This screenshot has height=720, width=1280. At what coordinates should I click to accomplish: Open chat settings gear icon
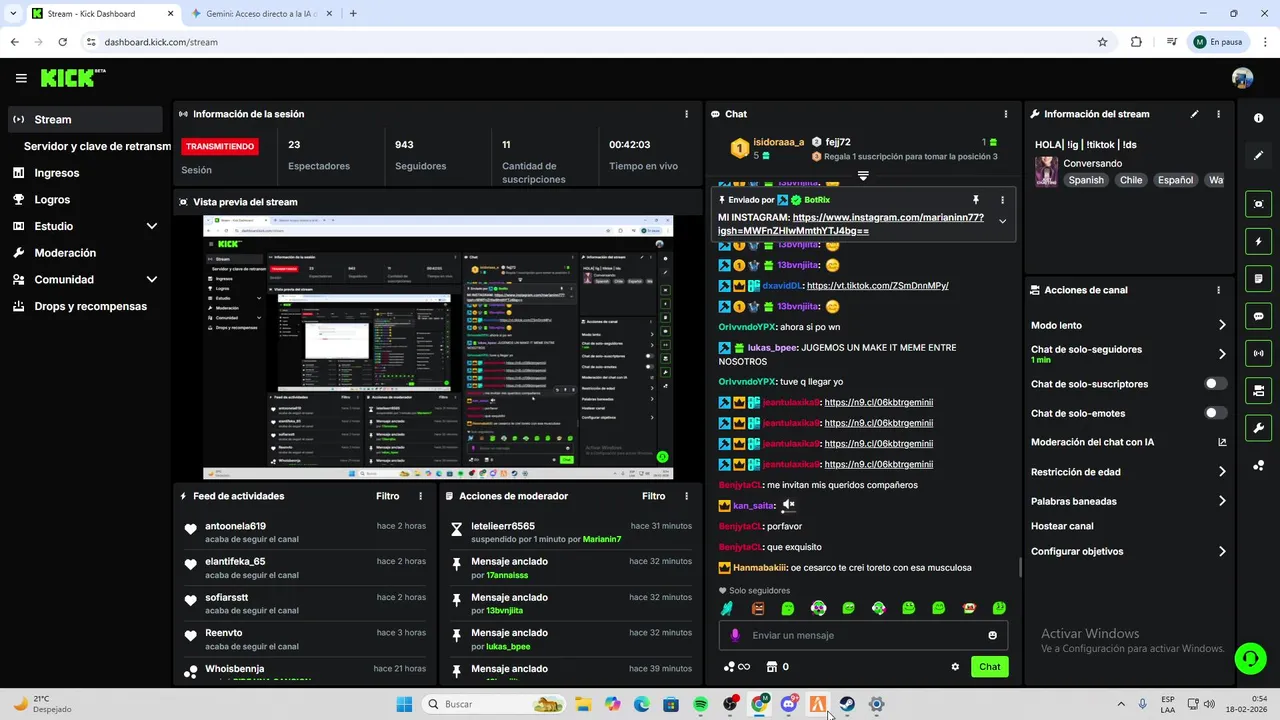pos(955,667)
